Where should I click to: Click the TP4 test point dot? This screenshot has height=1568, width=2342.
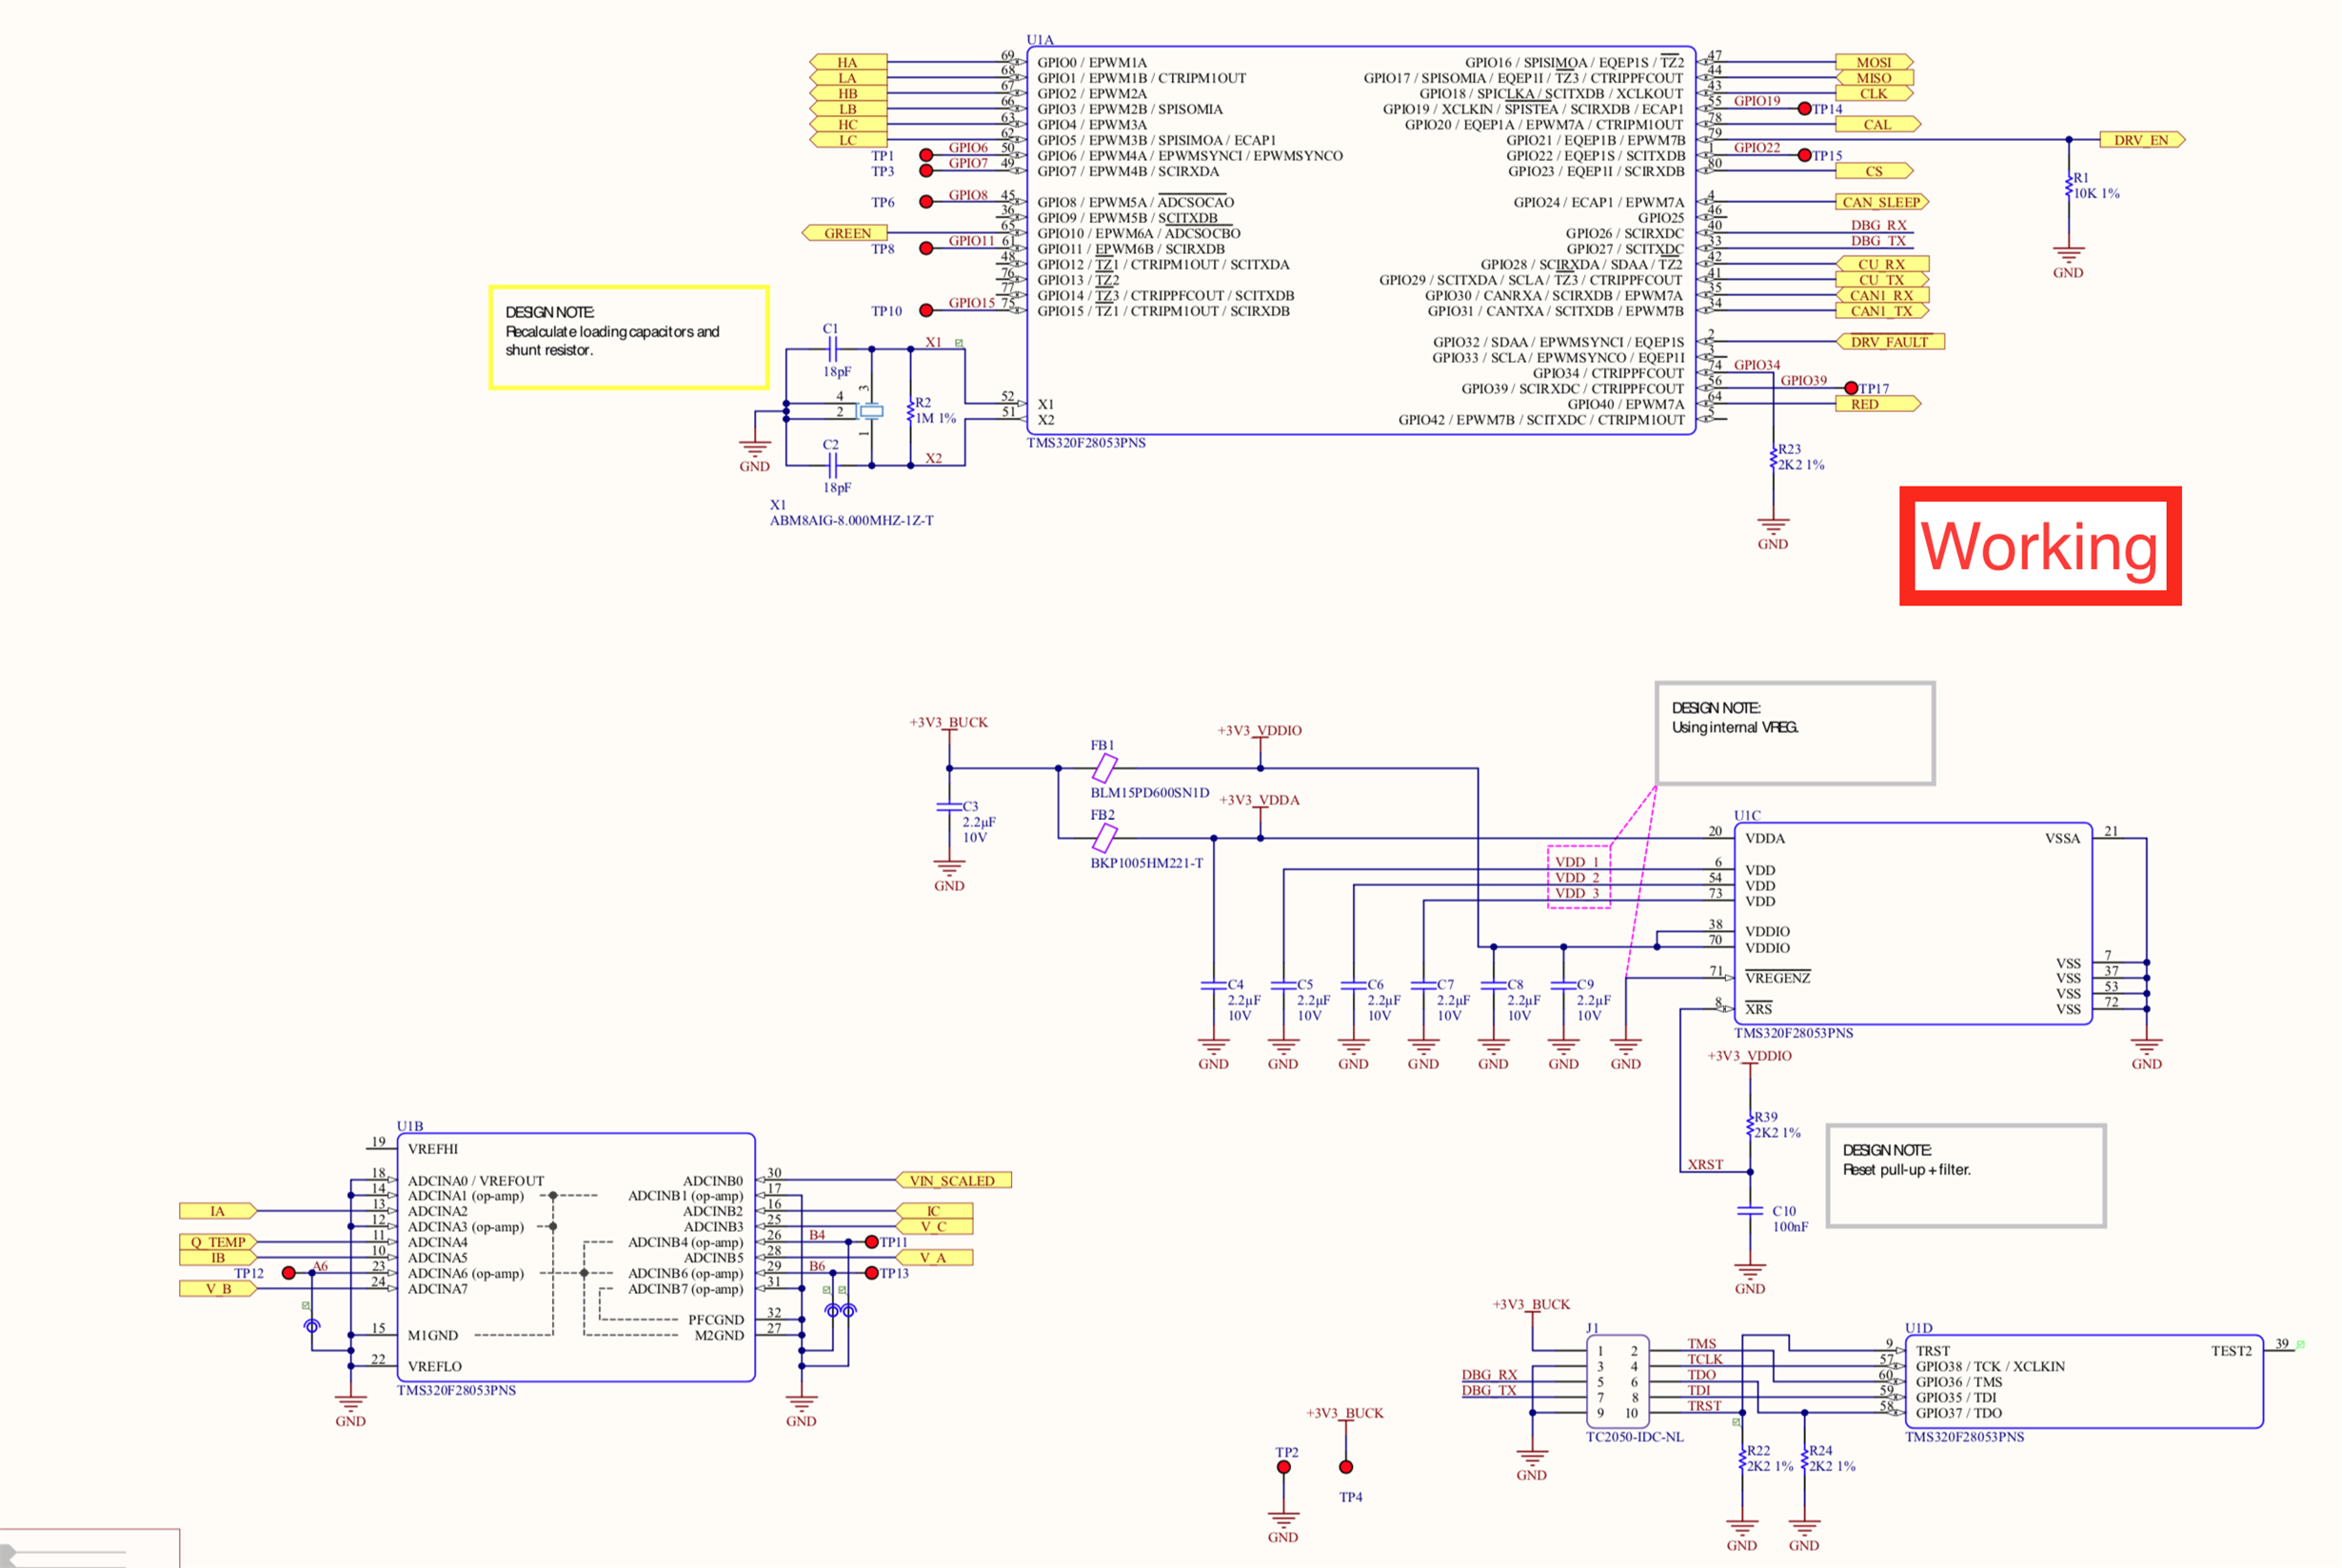[x=1346, y=1467]
